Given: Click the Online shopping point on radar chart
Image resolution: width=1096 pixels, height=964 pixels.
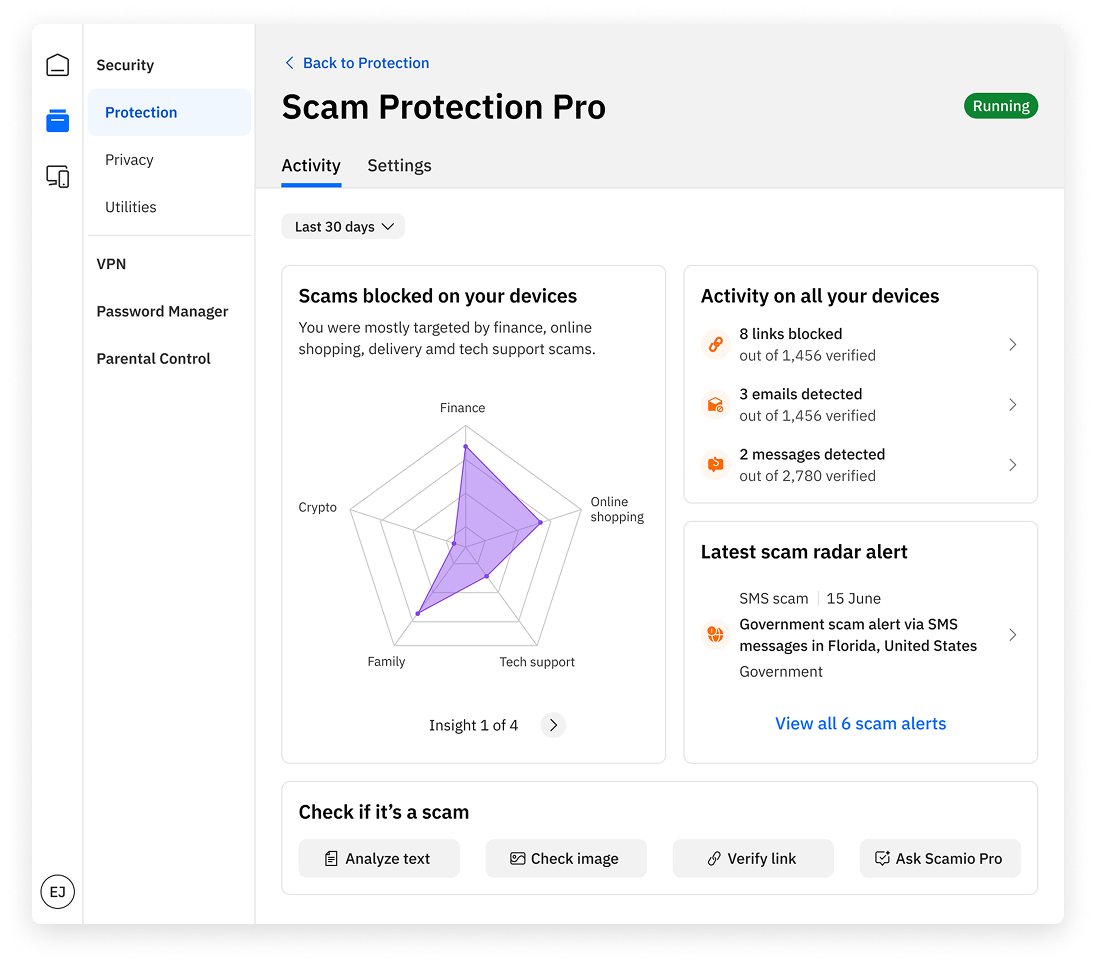Looking at the screenshot, I should click(x=540, y=522).
